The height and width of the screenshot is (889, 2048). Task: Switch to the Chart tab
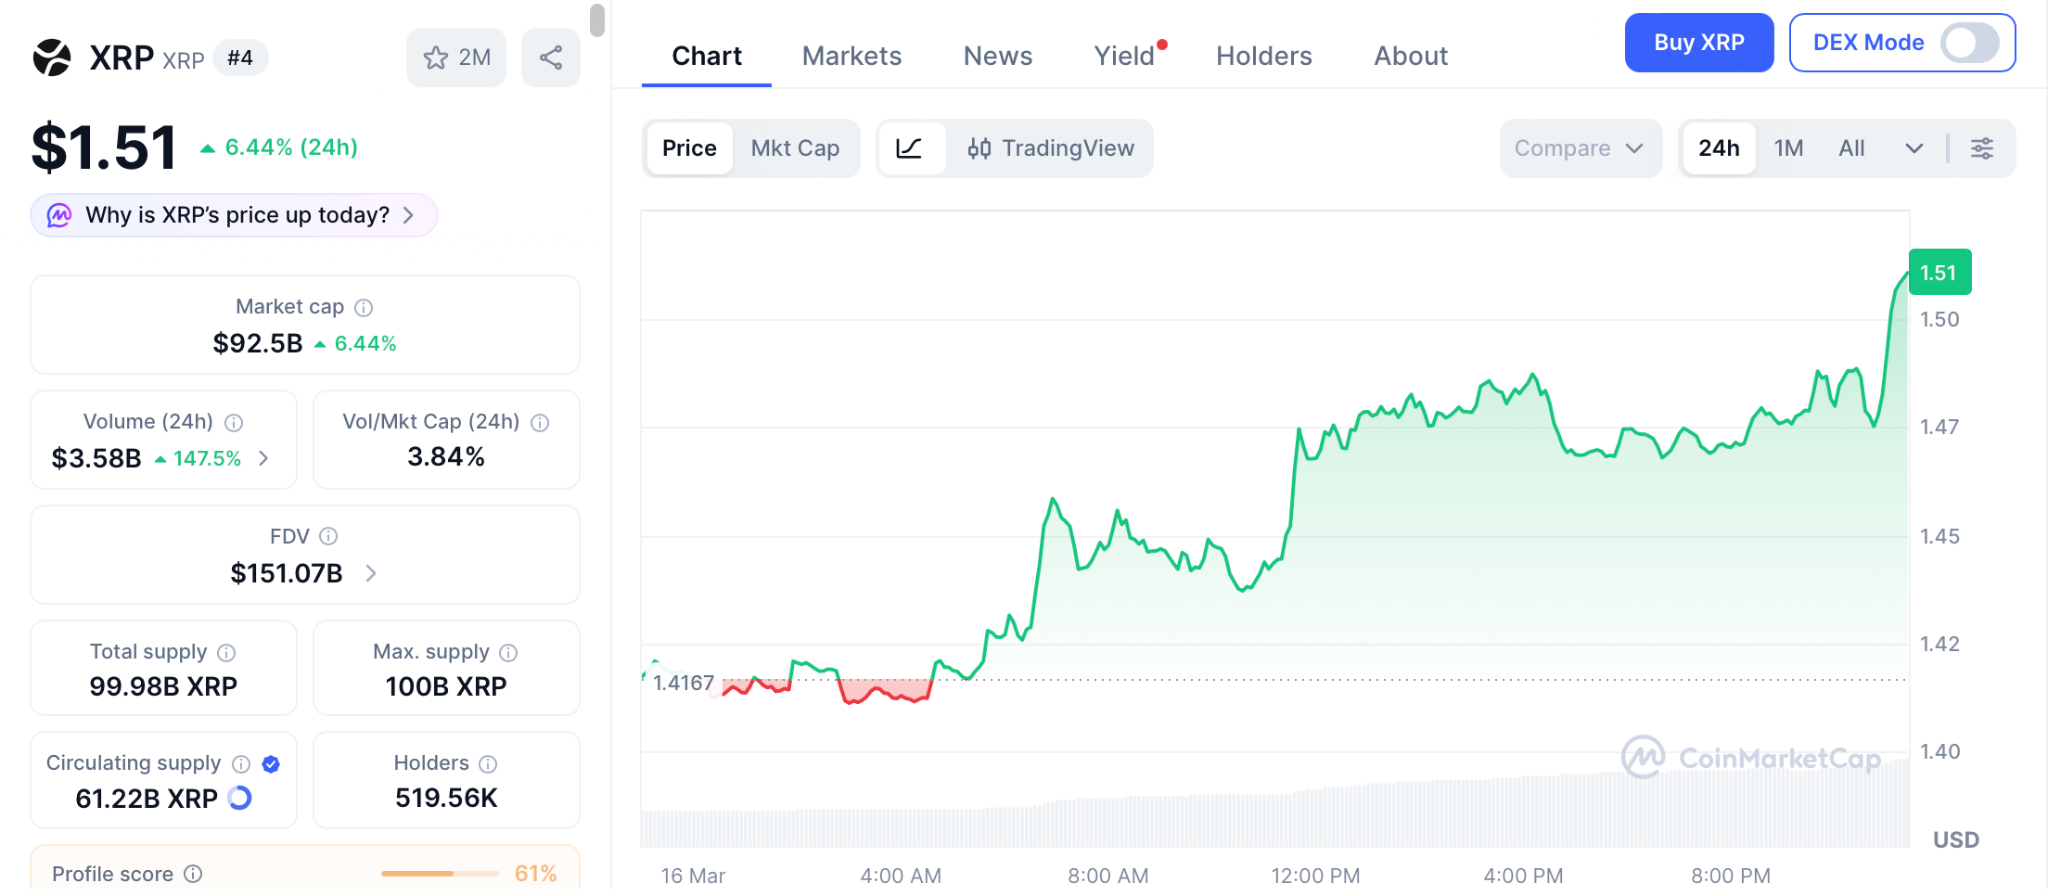707,56
